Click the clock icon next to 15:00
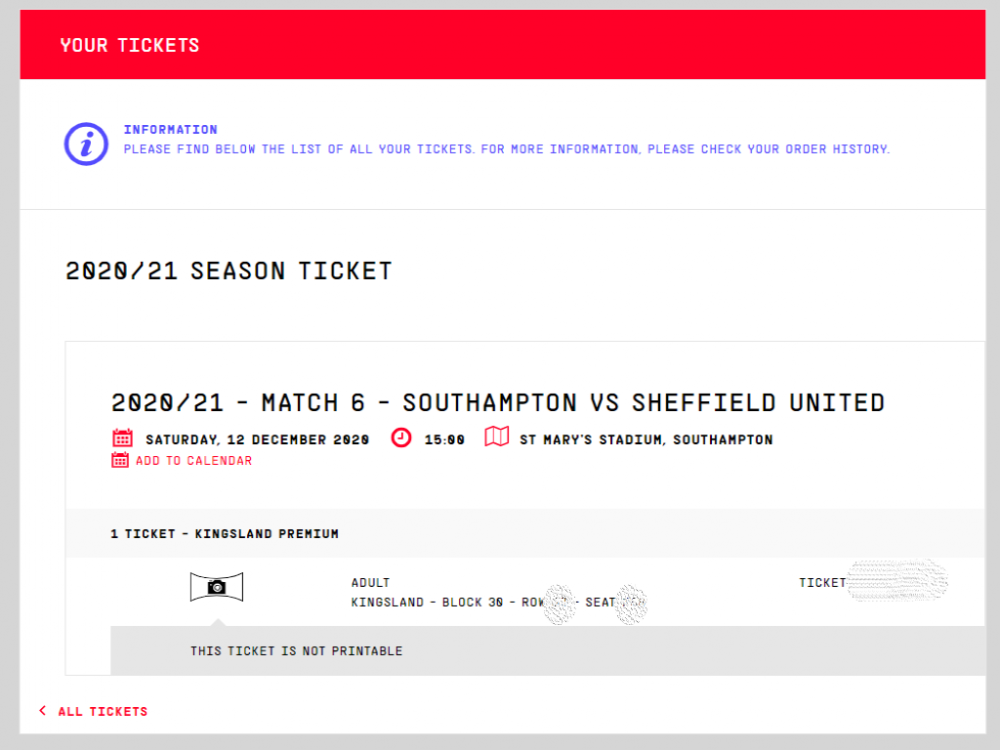Screen dimensions: 1000x750 [401, 438]
